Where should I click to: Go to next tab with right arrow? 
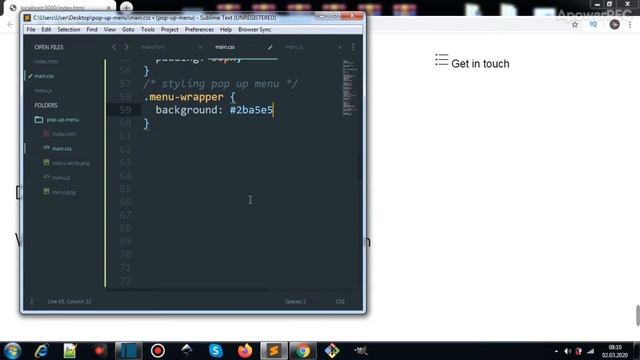(127, 47)
